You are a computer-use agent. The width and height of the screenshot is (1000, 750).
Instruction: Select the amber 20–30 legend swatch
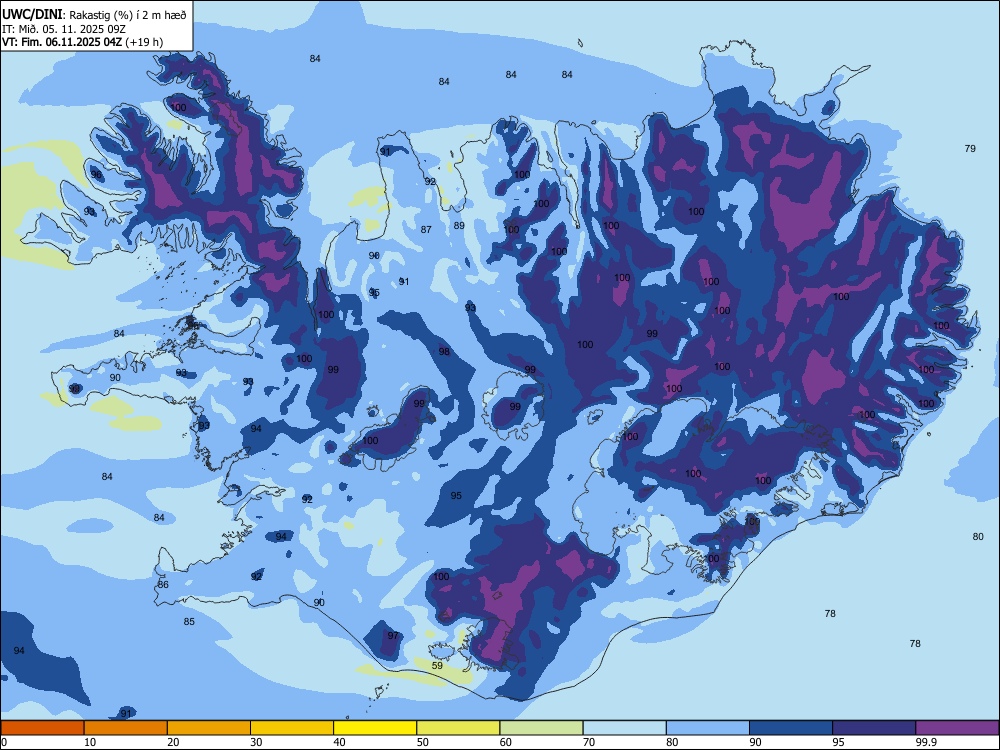[209, 728]
